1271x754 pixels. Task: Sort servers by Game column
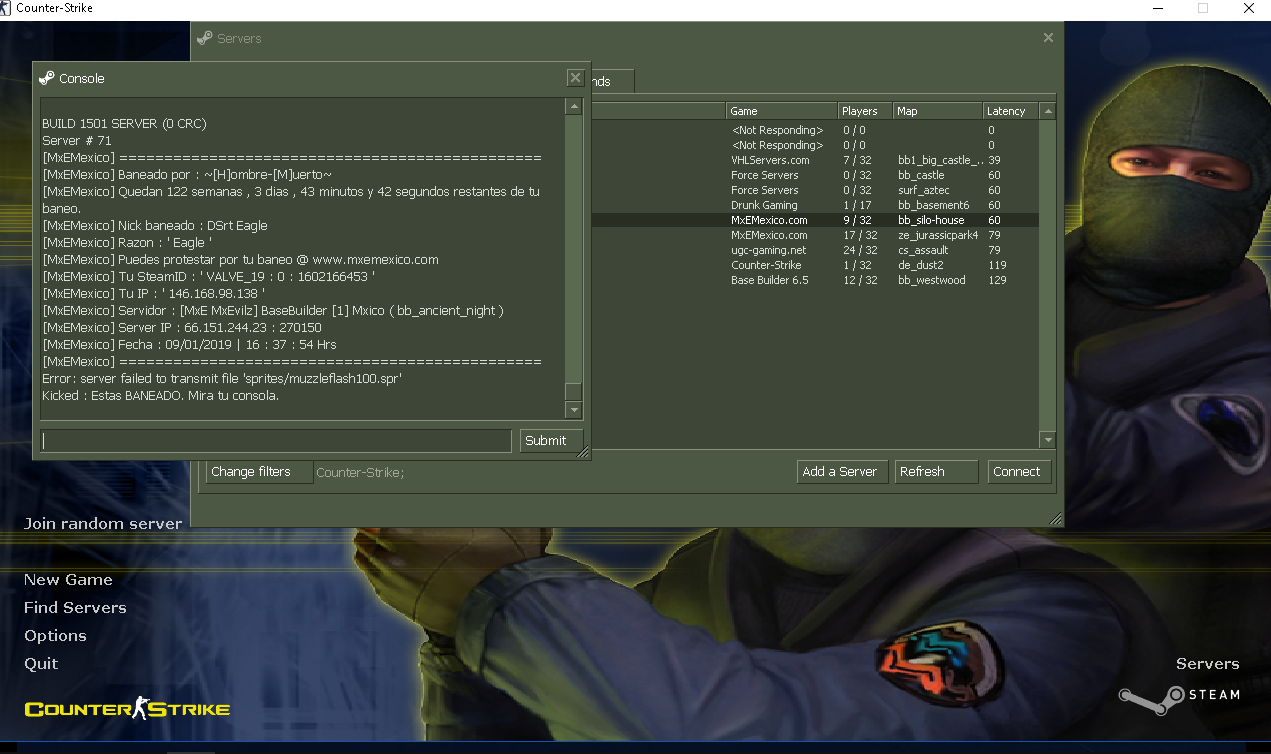pos(781,111)
